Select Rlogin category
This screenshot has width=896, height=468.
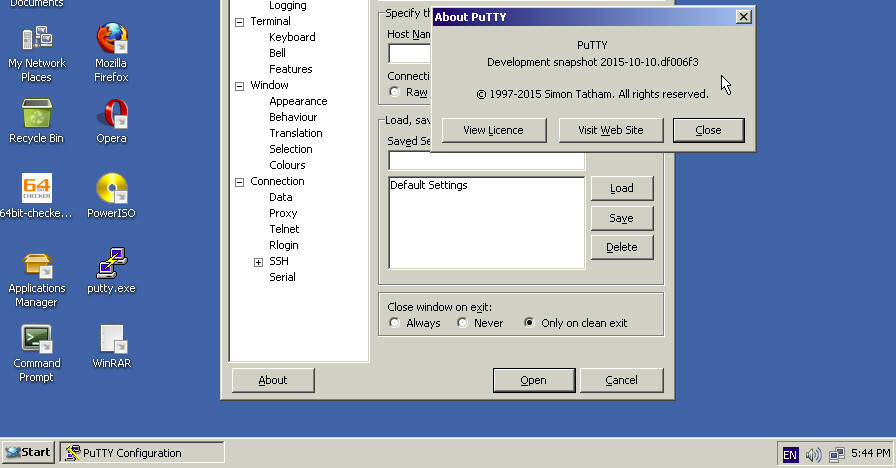pos(283,245)
